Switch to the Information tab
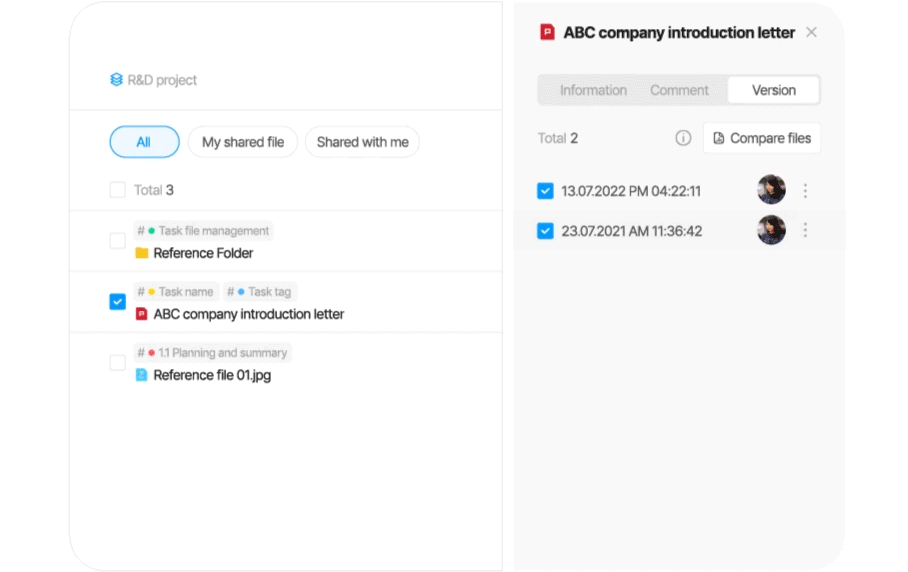This screenshot has height=572, width=908. coord(593,90)
